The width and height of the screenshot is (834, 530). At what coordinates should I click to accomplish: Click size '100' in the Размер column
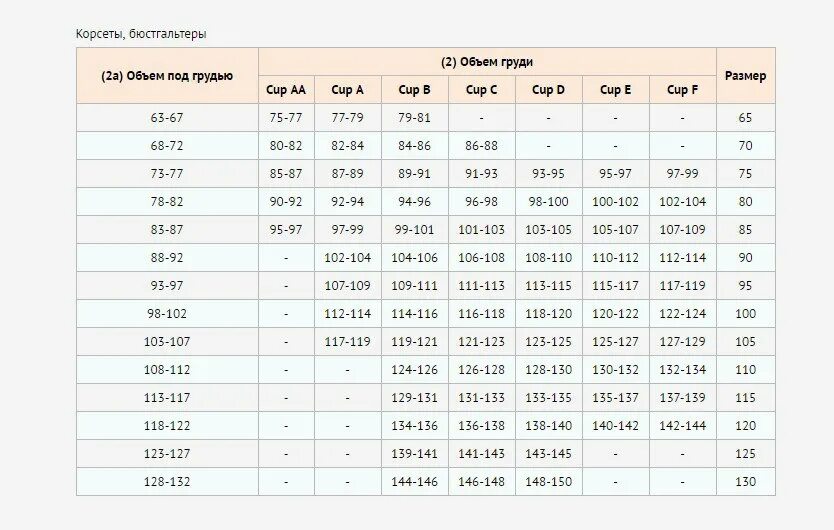pyautogui.click(x=746, y=313)
